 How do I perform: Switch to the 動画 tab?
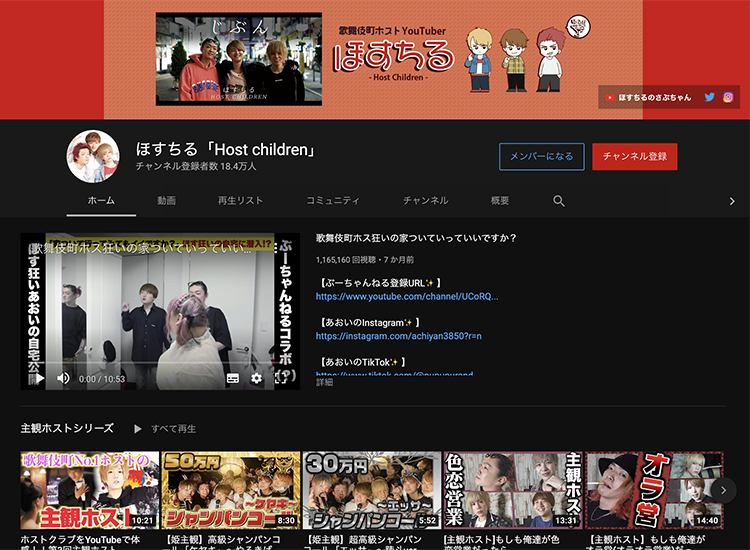[x=166, y=201]
